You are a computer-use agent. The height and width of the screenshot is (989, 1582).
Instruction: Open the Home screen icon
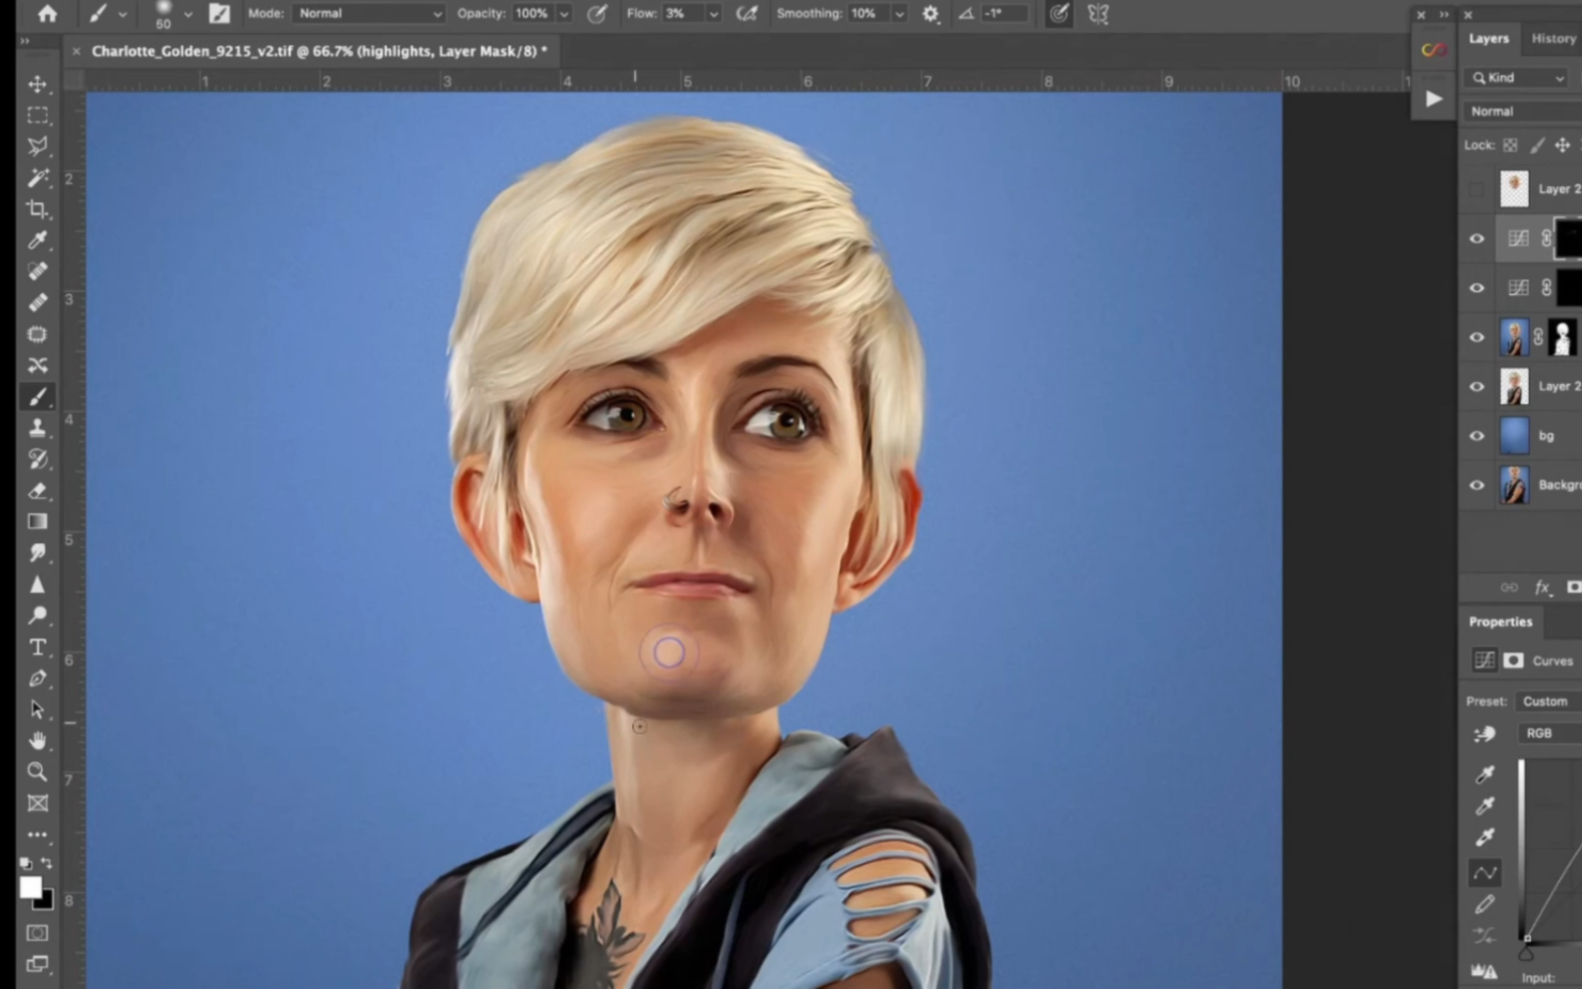47,14
